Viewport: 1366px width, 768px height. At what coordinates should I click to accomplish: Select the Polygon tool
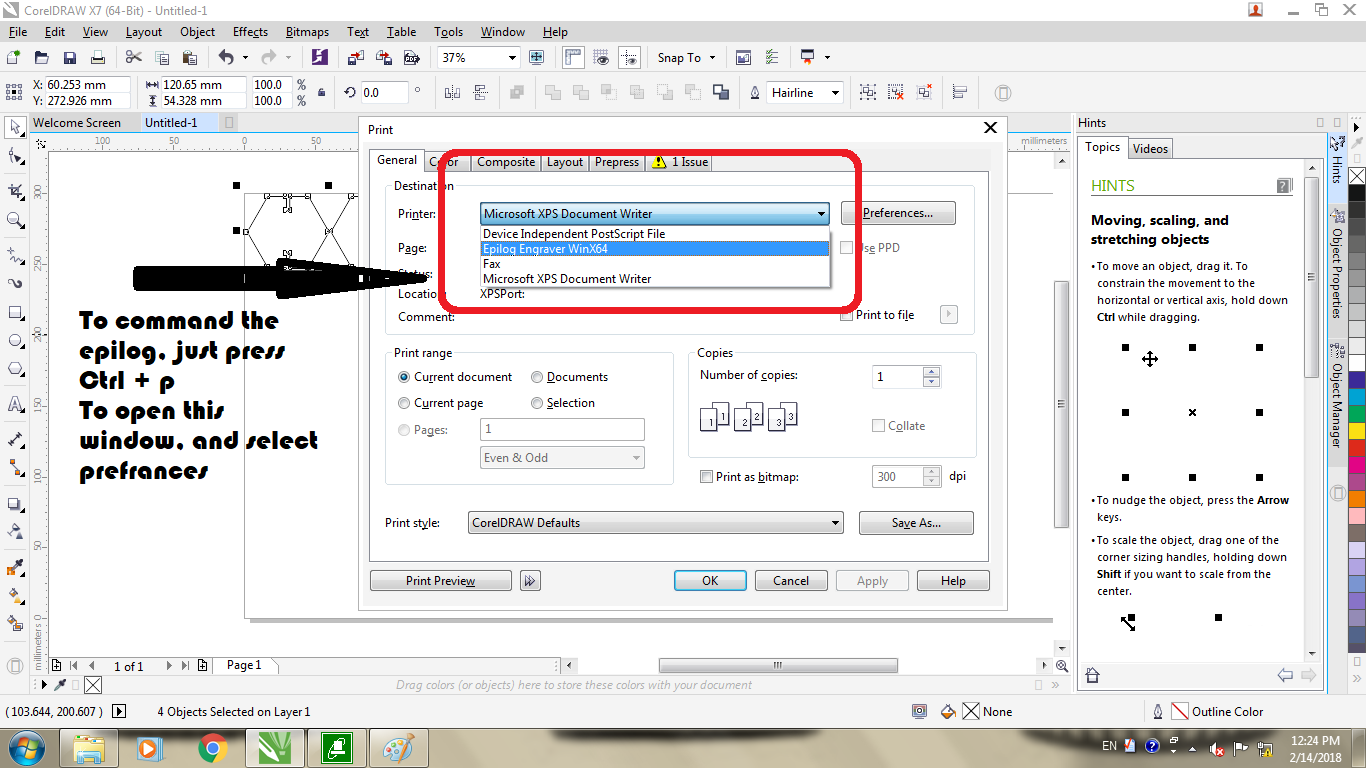pyautogui.click(x=15, y=368)
